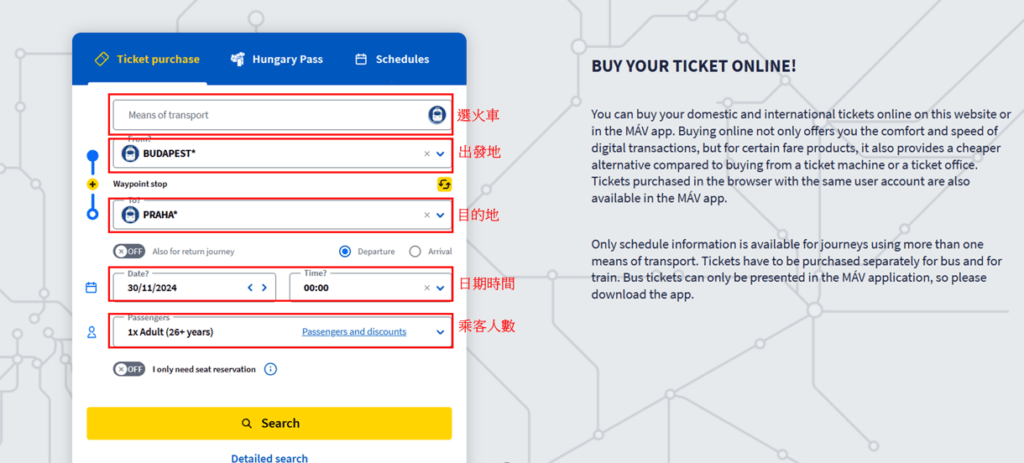Open Passengers and discounts link
The width and height of the screenshot is (1024, 463).
click(x=354, y=332)
